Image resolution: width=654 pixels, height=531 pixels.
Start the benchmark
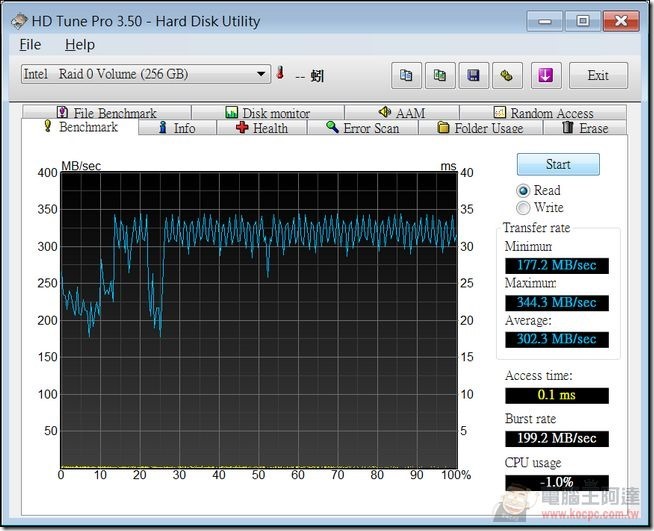pos(558,164)
